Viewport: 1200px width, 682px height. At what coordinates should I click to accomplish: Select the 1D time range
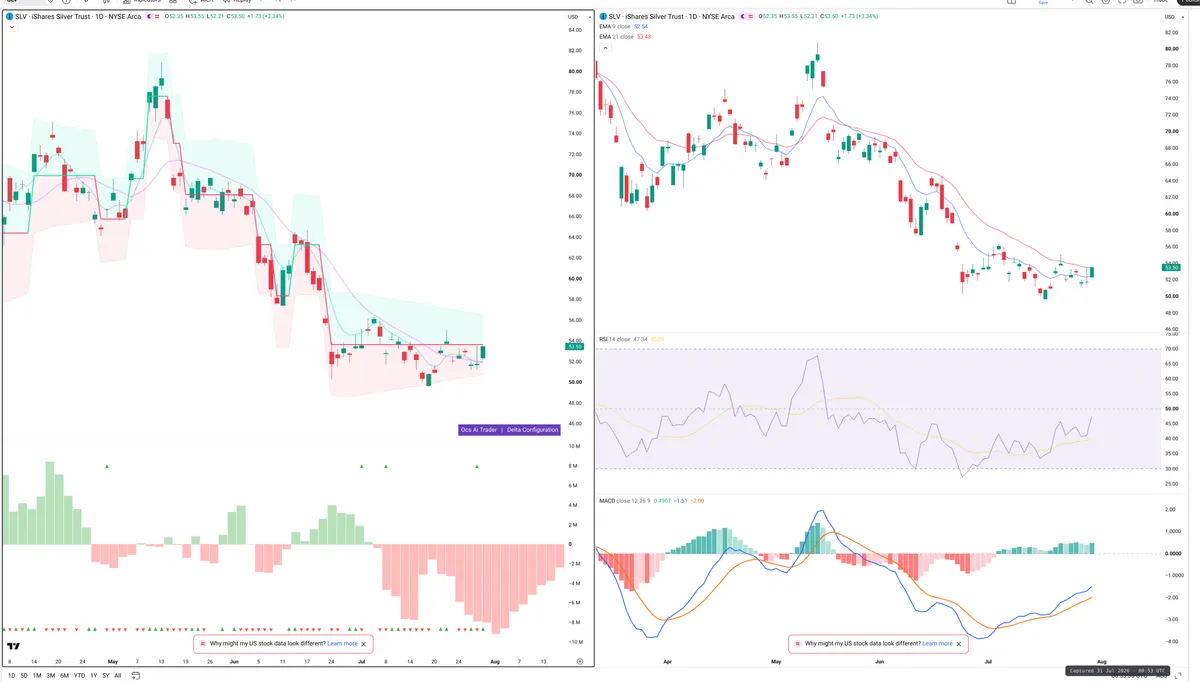click(x=12, y=676)
